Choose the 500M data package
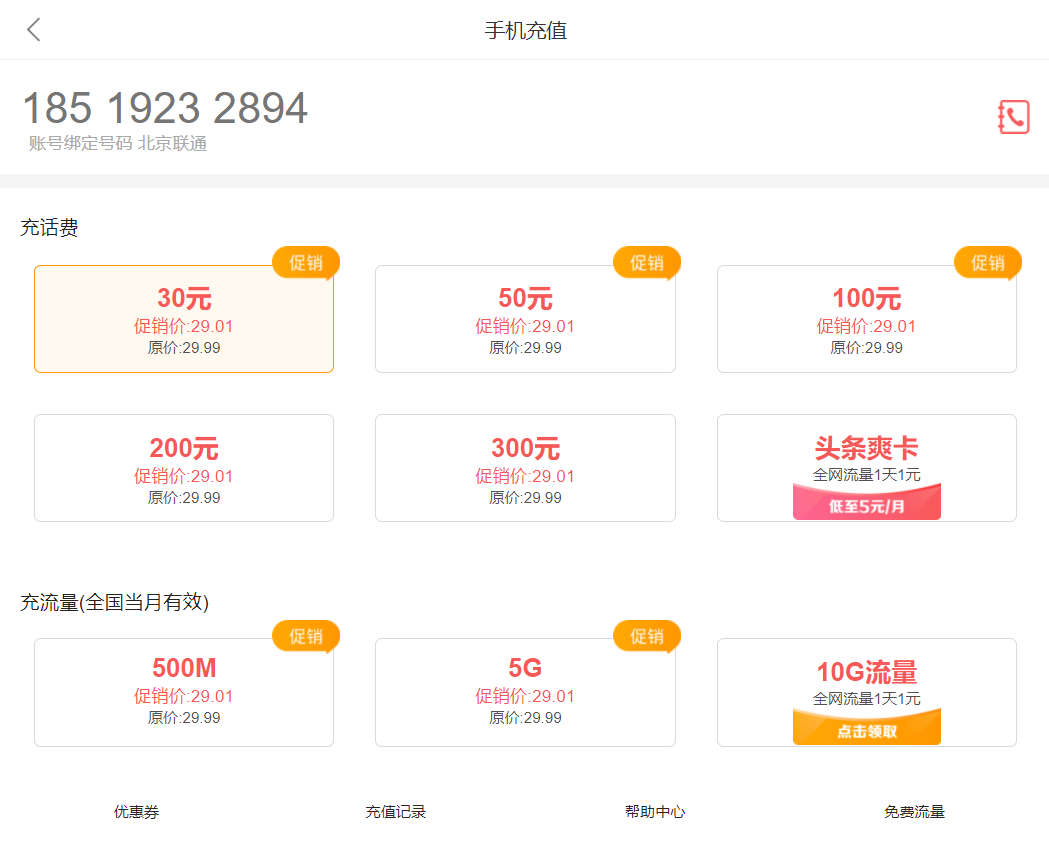The height and width of the screenshot is (841, 1049). [x=184, y=692]
